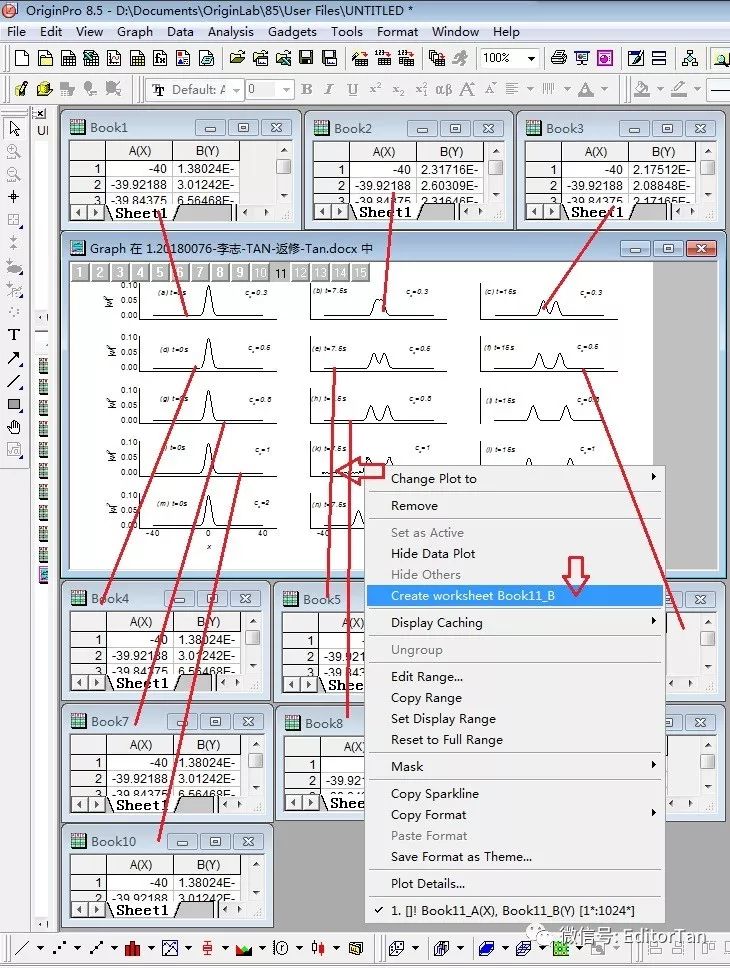The width and height of the screenshot is (730, 968).
Task: Select the A(X) column header in Book1
Action: pos(140,151)
